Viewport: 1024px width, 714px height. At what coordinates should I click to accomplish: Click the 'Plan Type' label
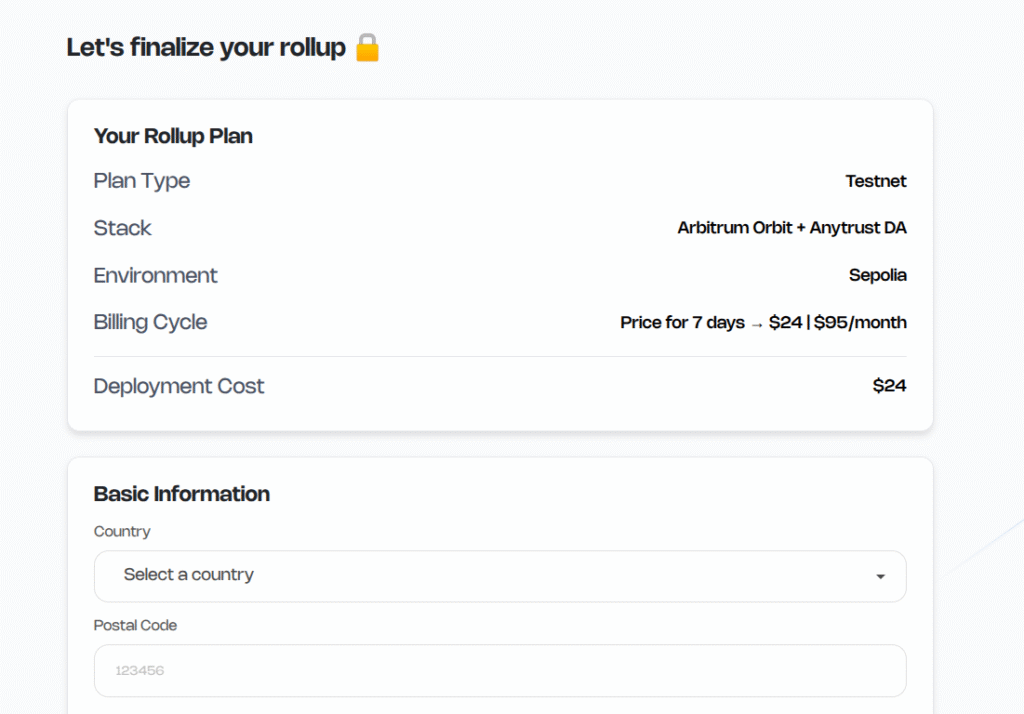[x=142, y=181]
